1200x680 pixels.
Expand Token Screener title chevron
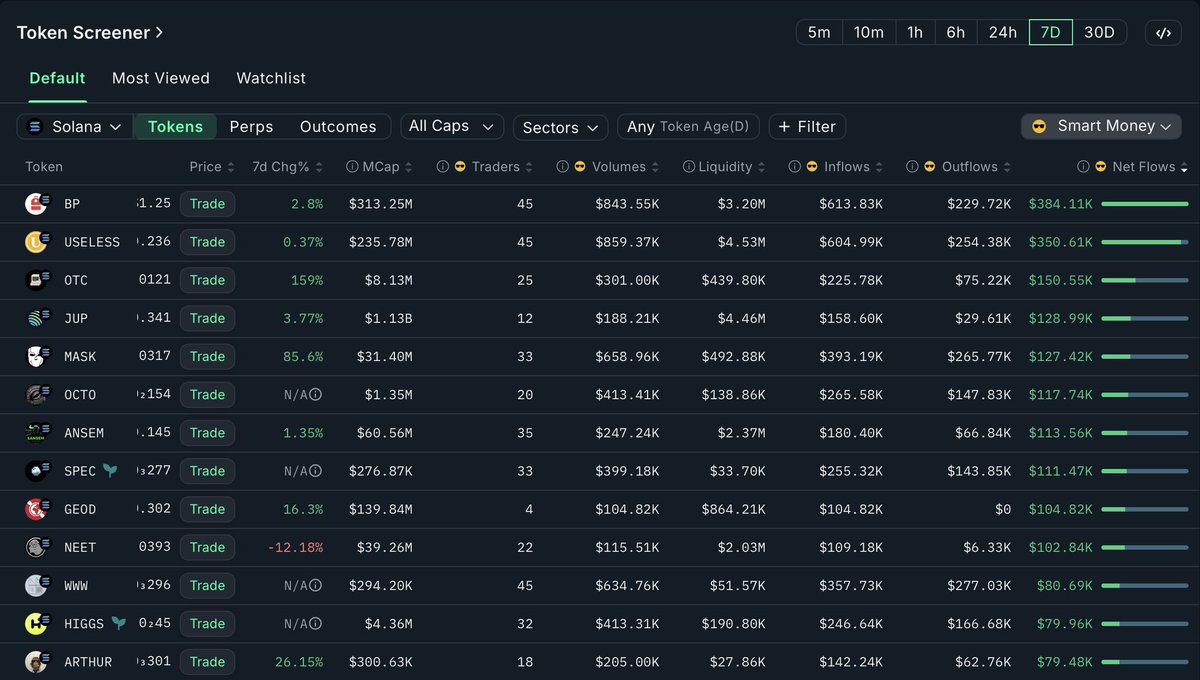159,33
